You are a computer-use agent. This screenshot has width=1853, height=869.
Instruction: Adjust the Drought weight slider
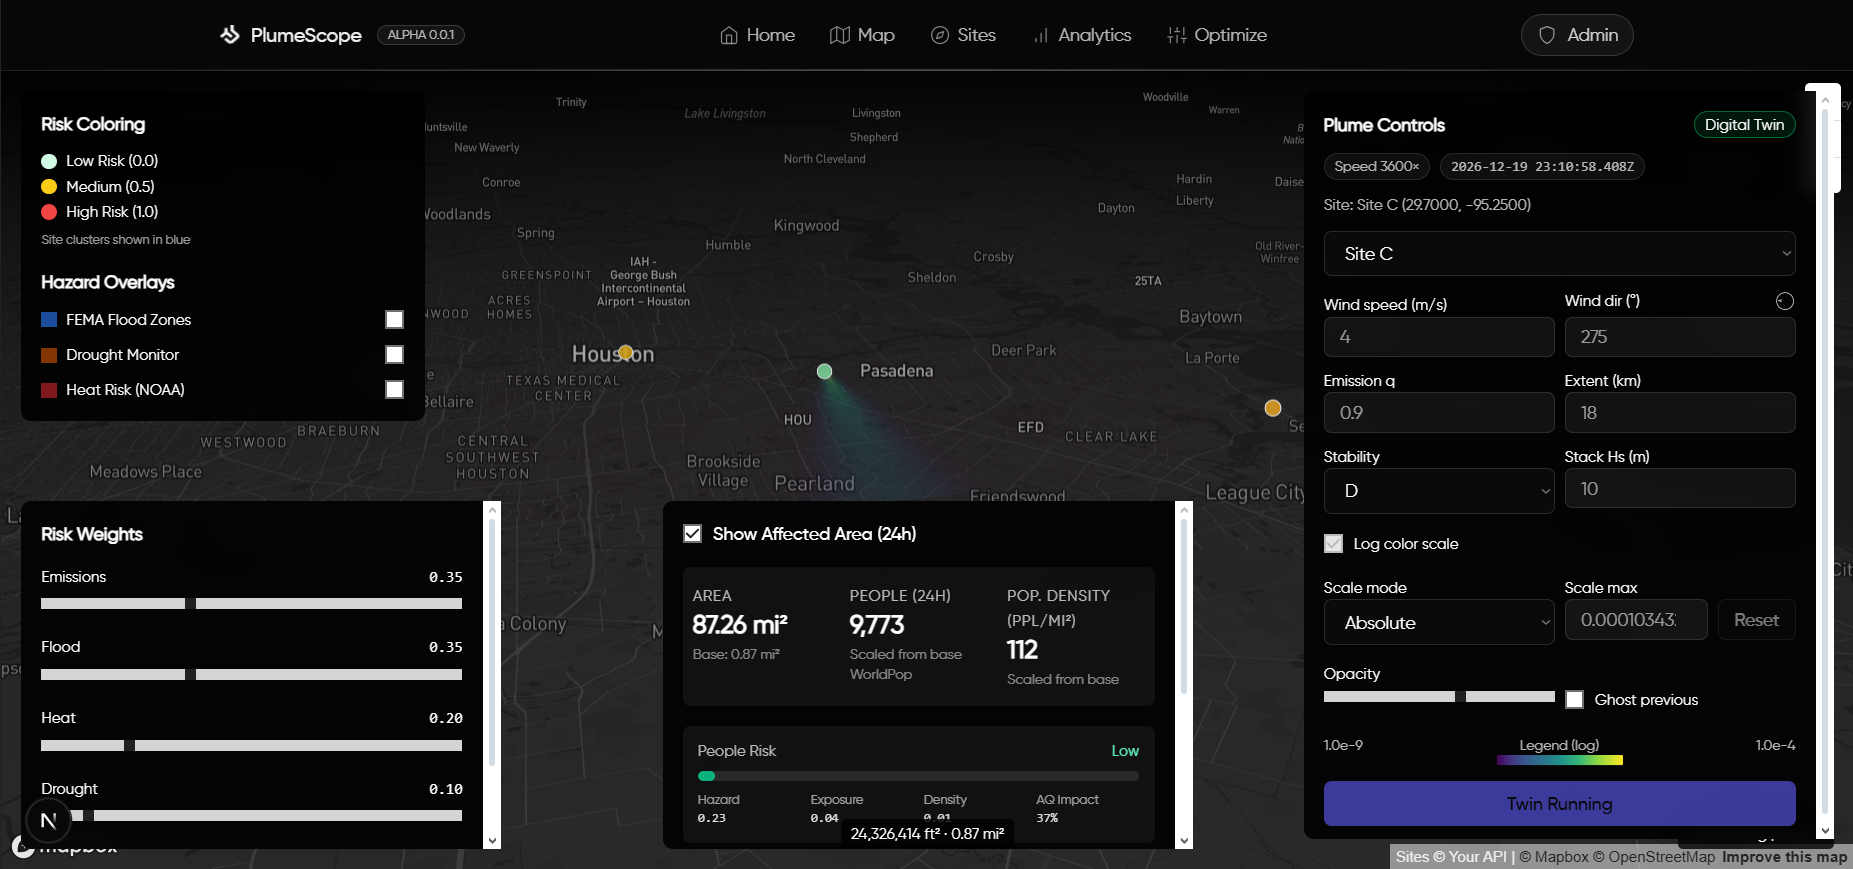251,816
